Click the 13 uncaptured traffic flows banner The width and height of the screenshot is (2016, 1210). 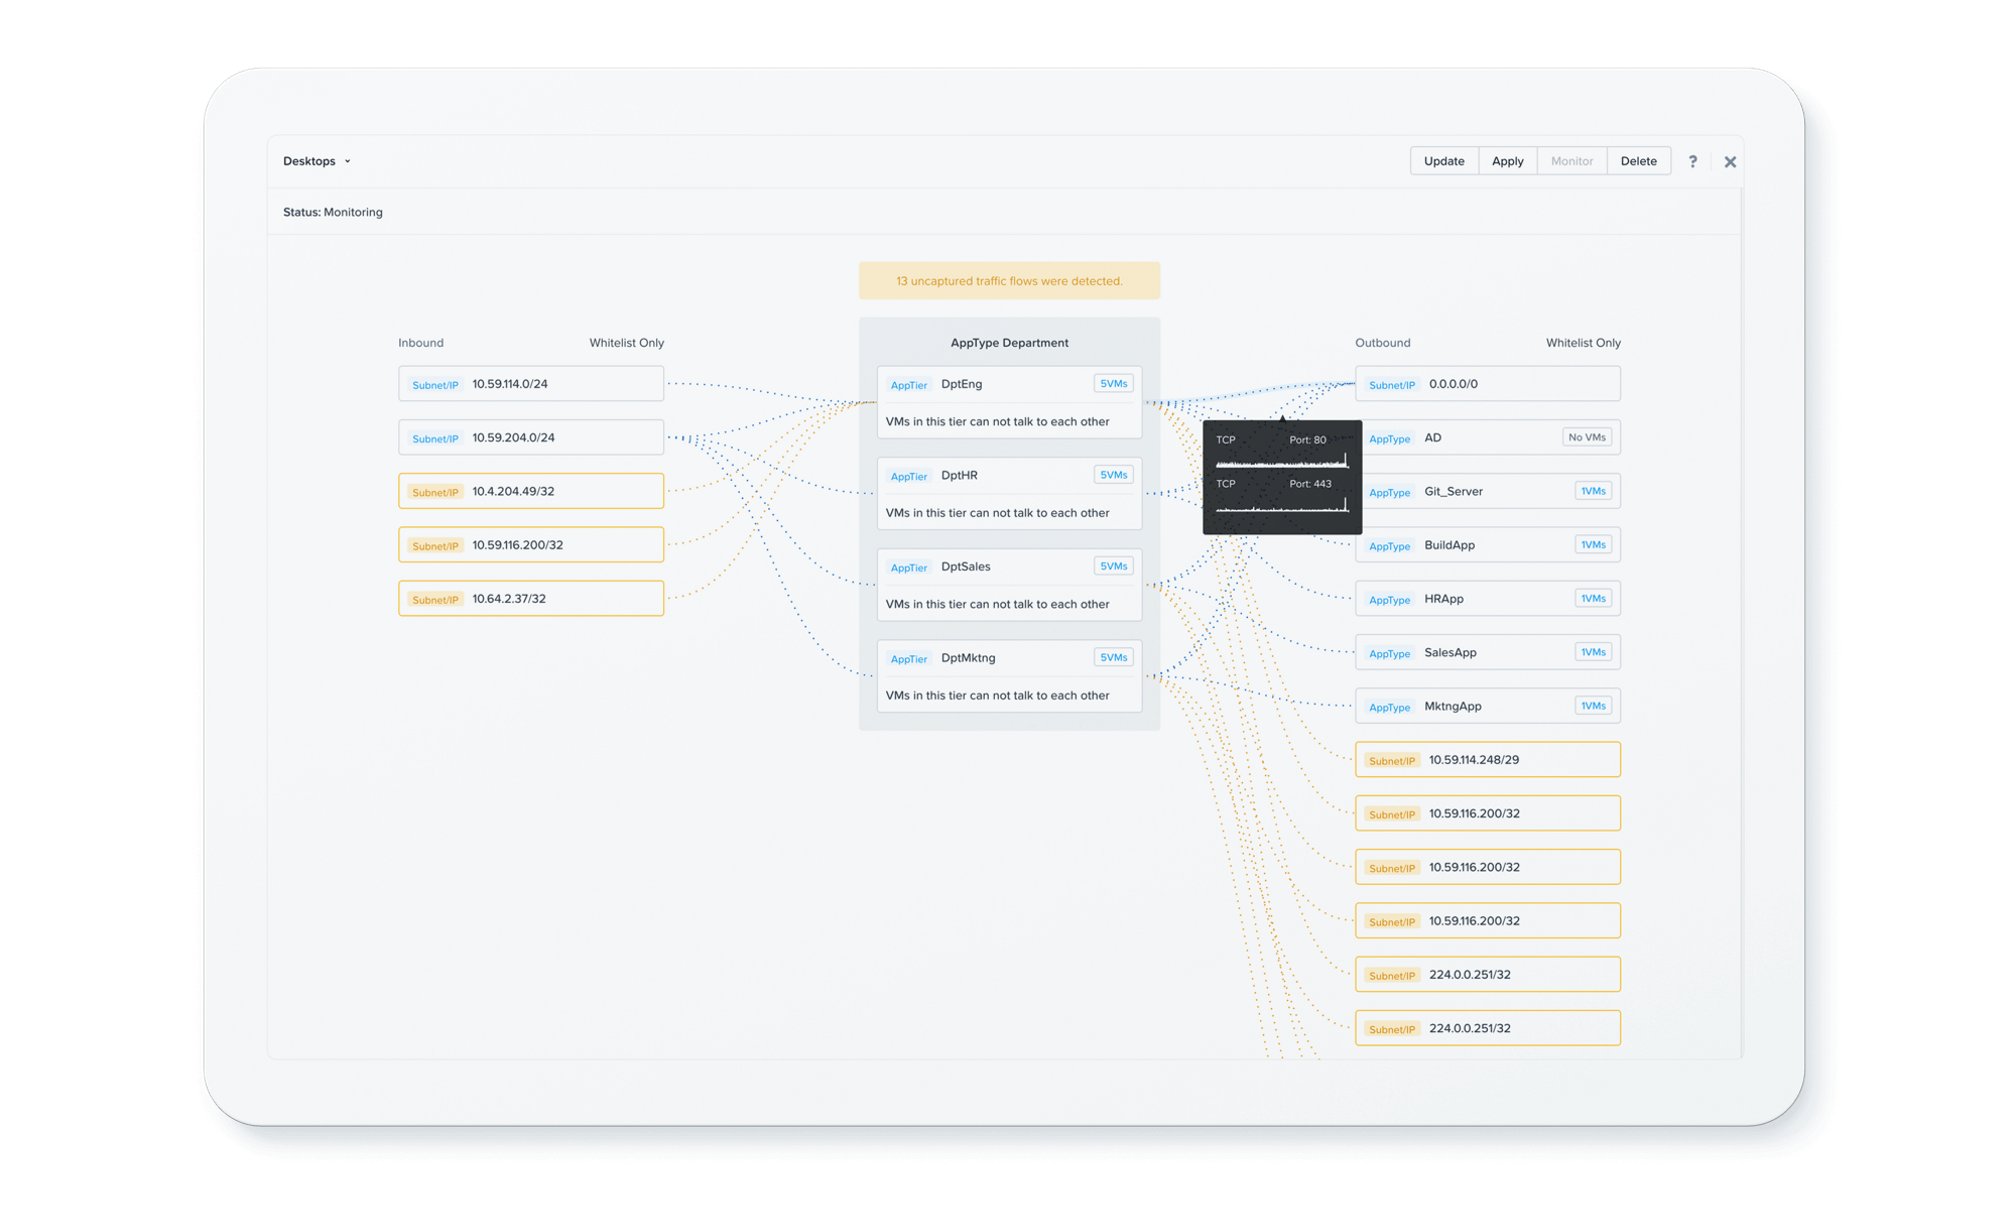click(1009, 281)
